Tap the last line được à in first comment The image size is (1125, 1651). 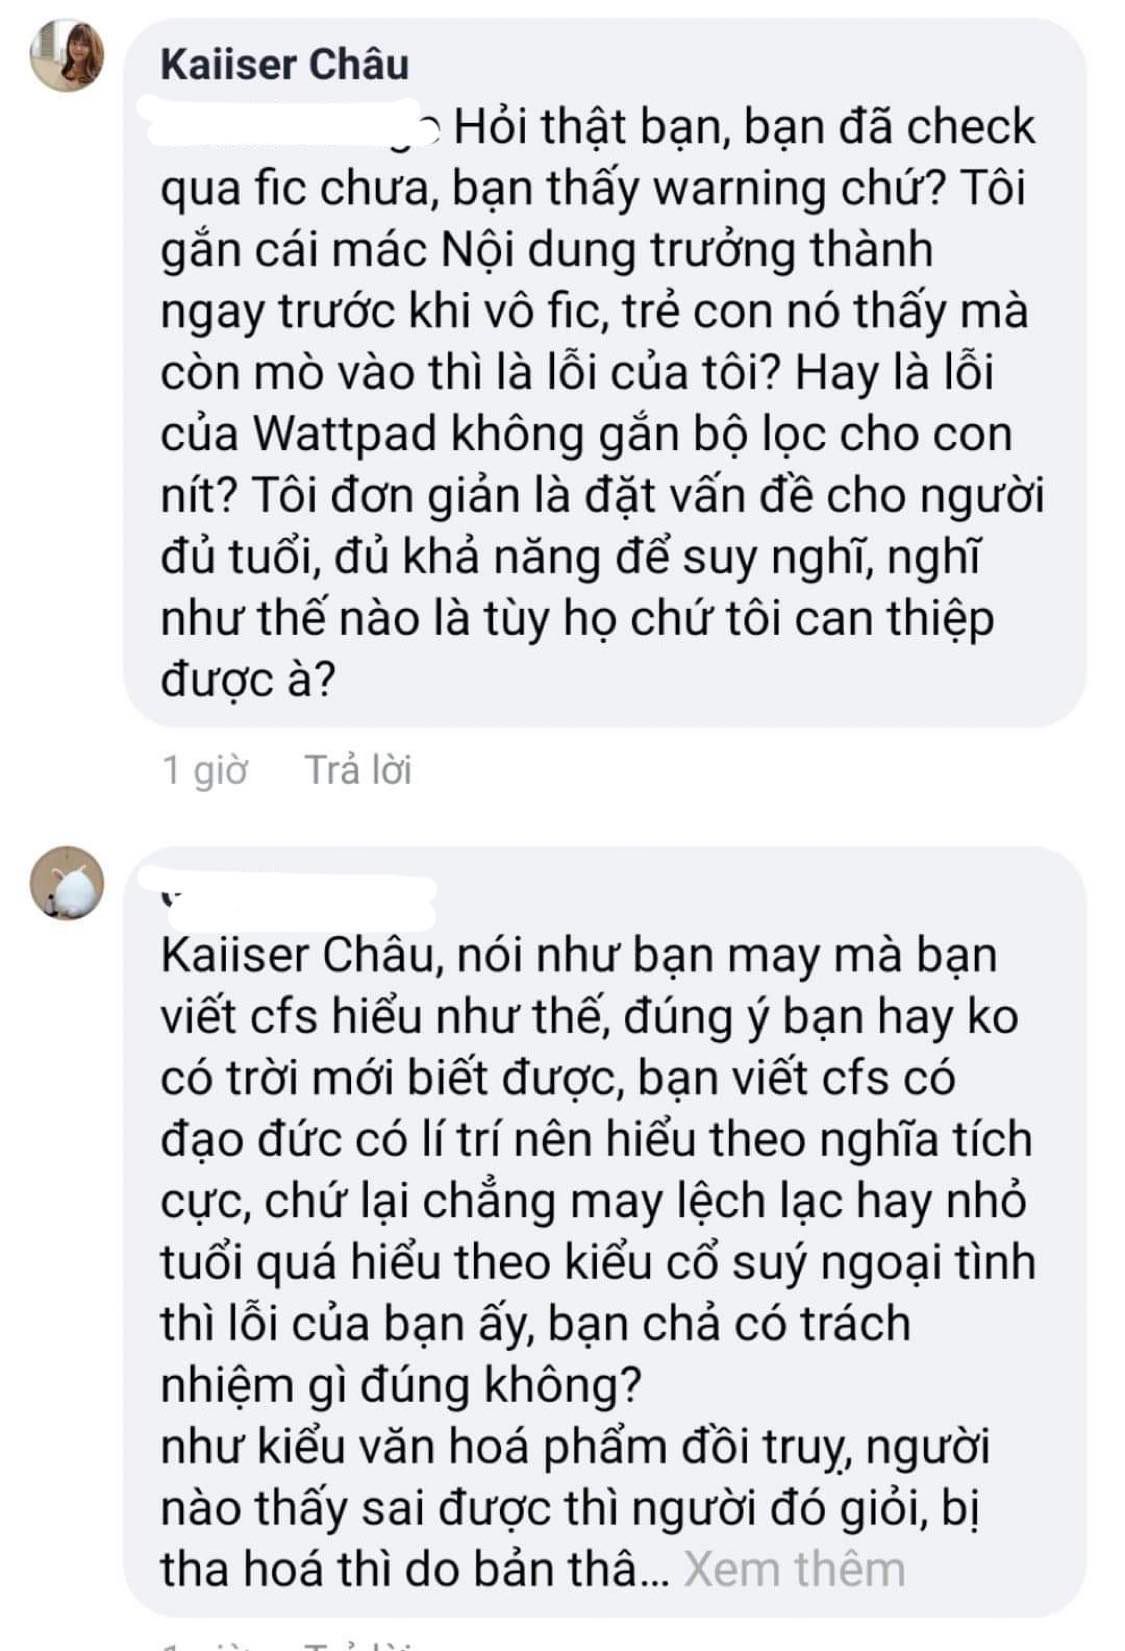click(x=247, y=681)
